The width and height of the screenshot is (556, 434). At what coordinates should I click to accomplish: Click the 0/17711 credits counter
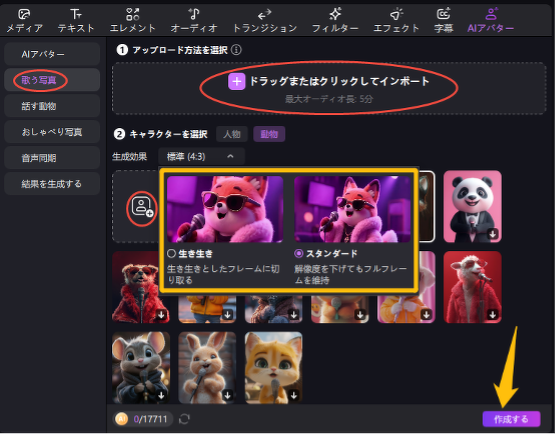click(x=150, y=419)
